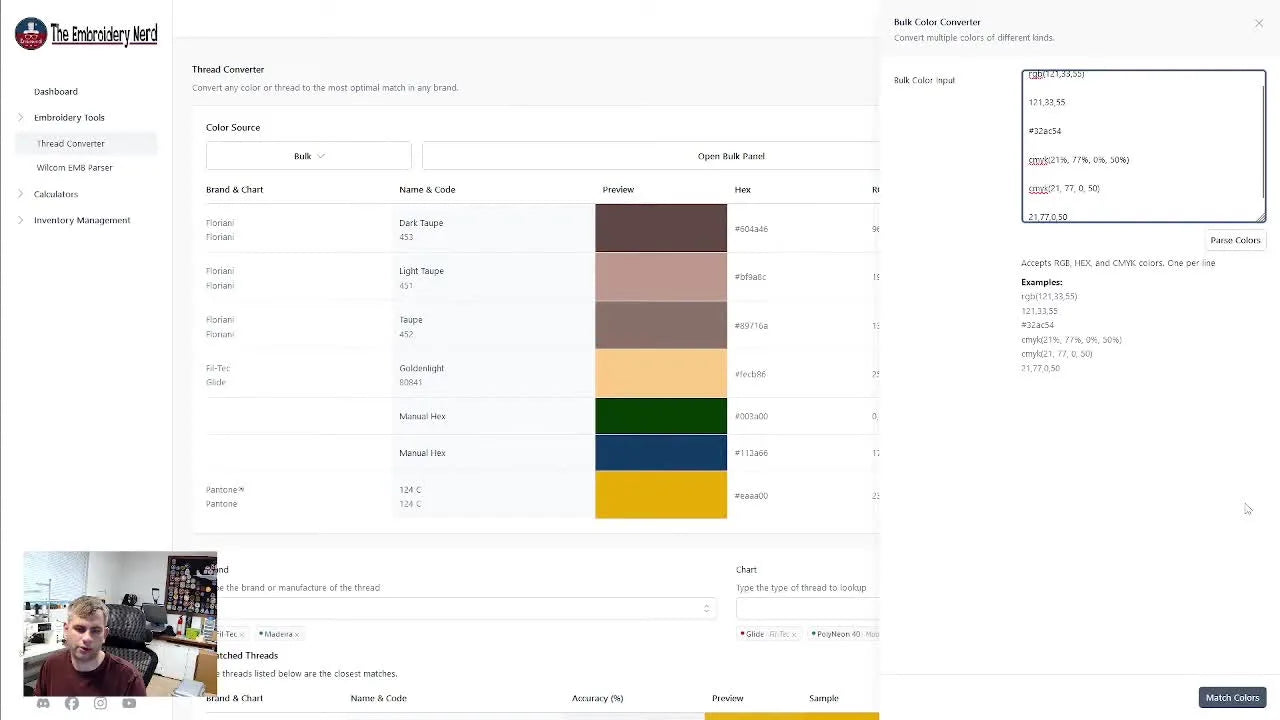This screenshot has width=1280, height=720.
Task: Select the Taupe 452 color preview
Action: click(661, 325)
